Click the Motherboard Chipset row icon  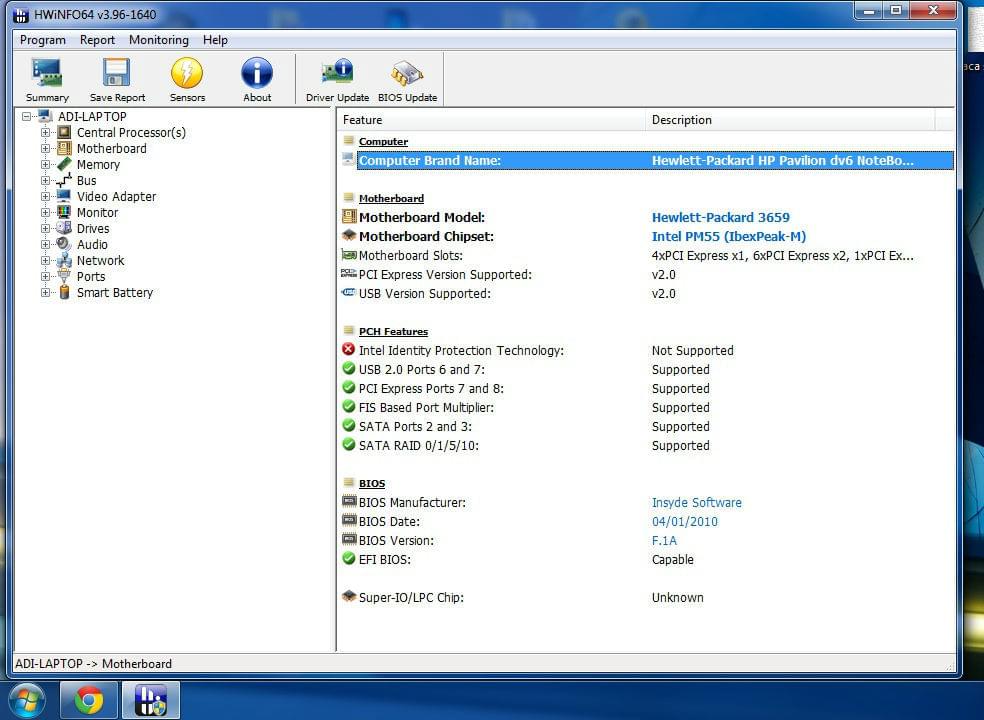click(x=349, y=235)
